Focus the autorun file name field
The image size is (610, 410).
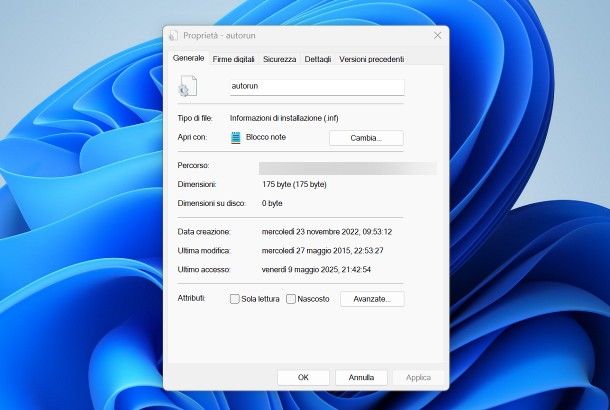click(x=317, y=87)
